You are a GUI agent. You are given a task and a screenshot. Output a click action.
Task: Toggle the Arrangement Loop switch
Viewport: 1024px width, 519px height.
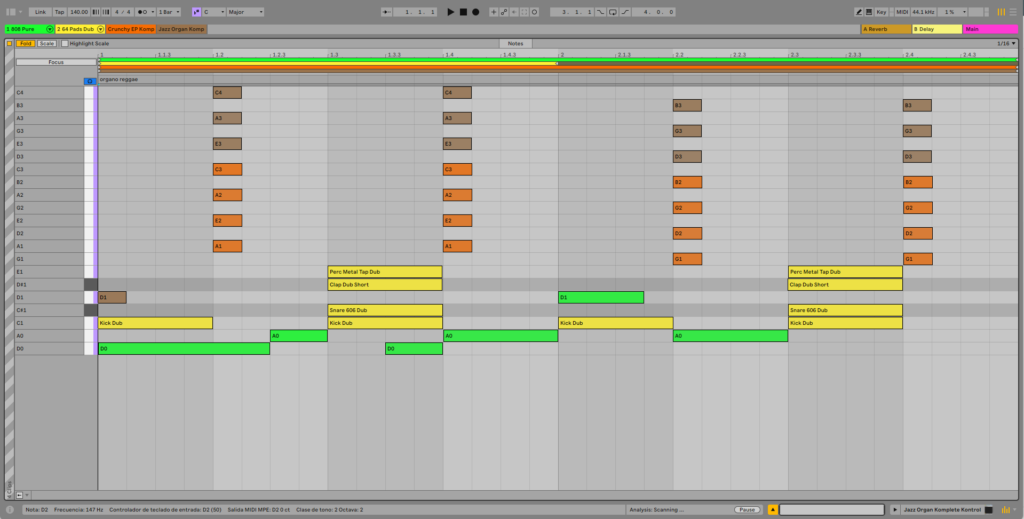(x=613, y=12)
